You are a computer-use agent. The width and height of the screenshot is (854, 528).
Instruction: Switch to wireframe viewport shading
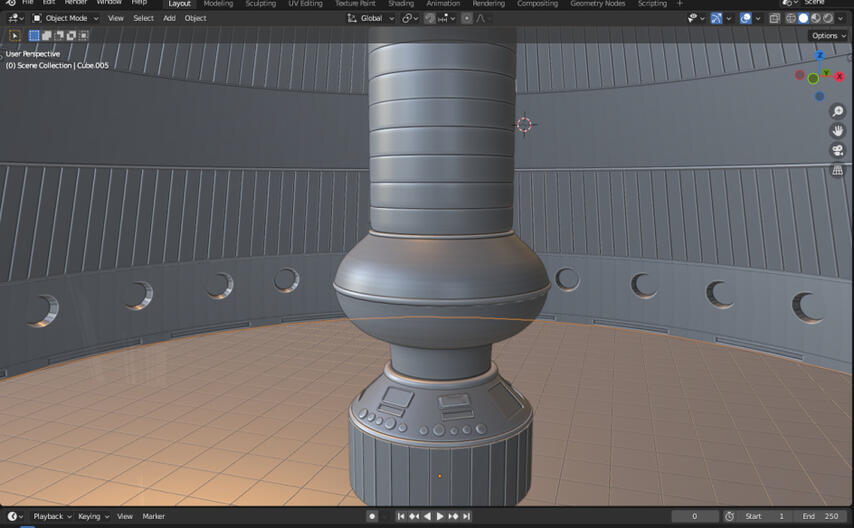coord(791,19)
